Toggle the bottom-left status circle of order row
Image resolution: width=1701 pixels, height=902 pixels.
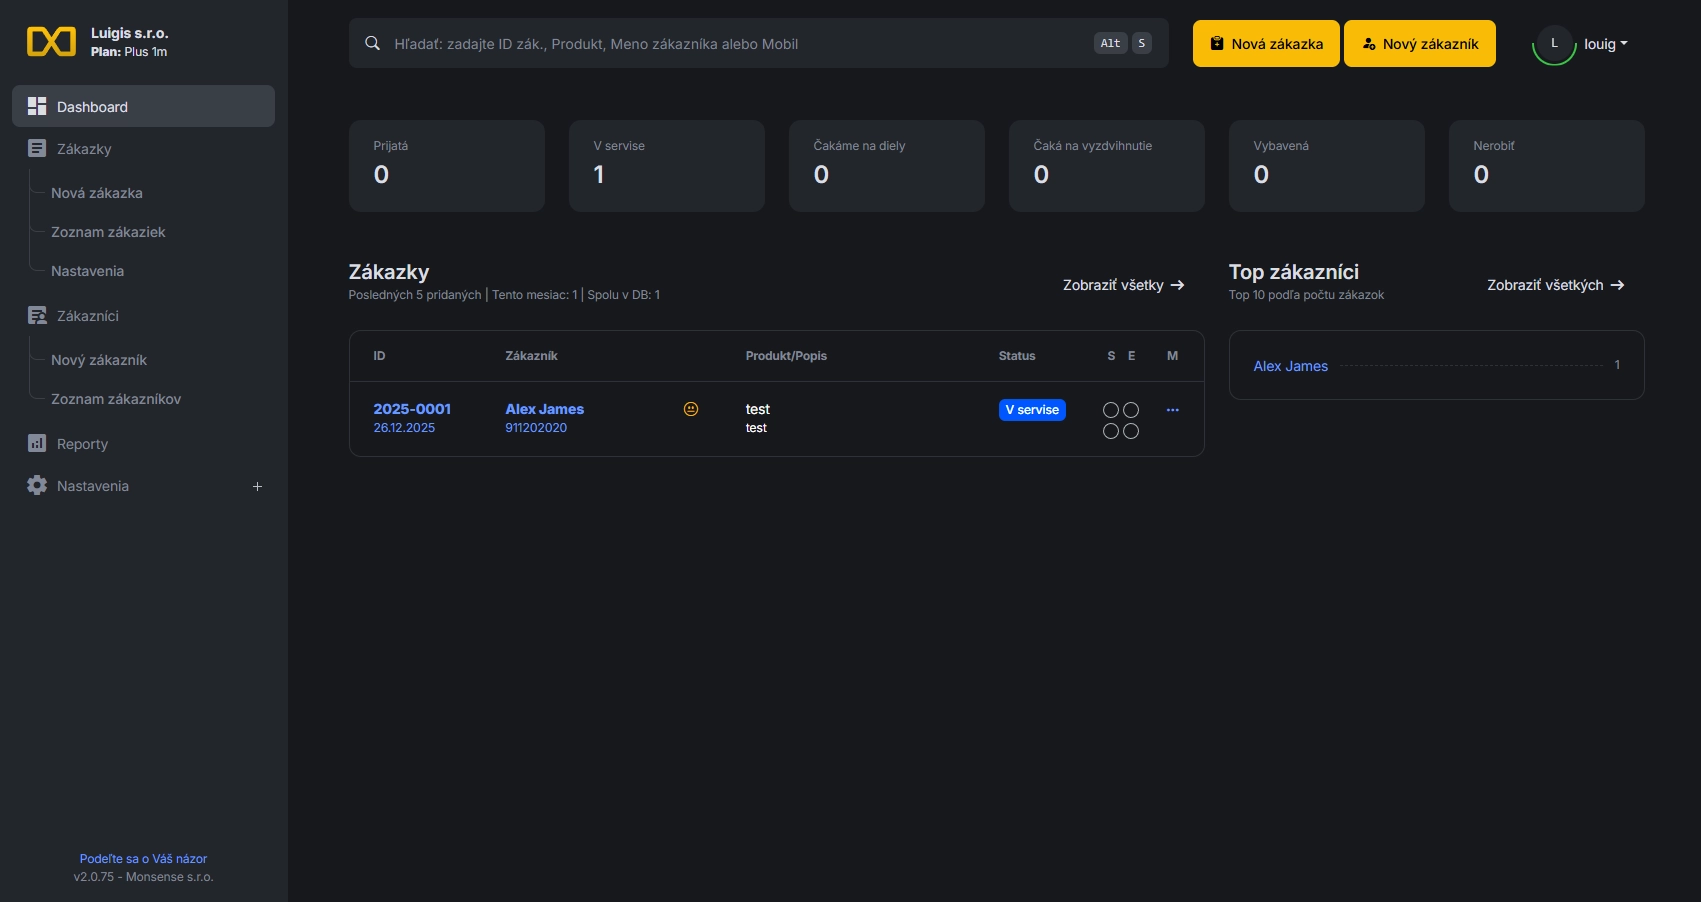pyautogui.click(x=1110, y=431)
